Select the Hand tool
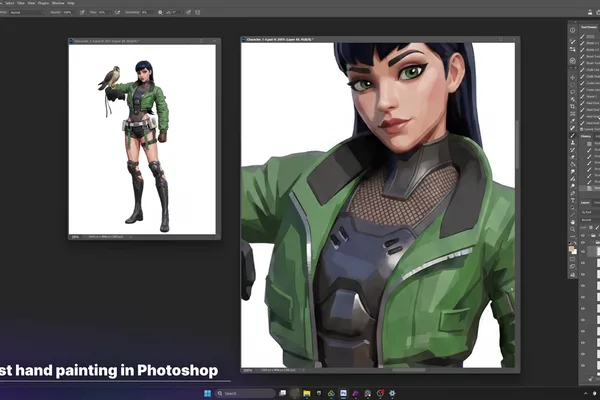 coord(572,222)
